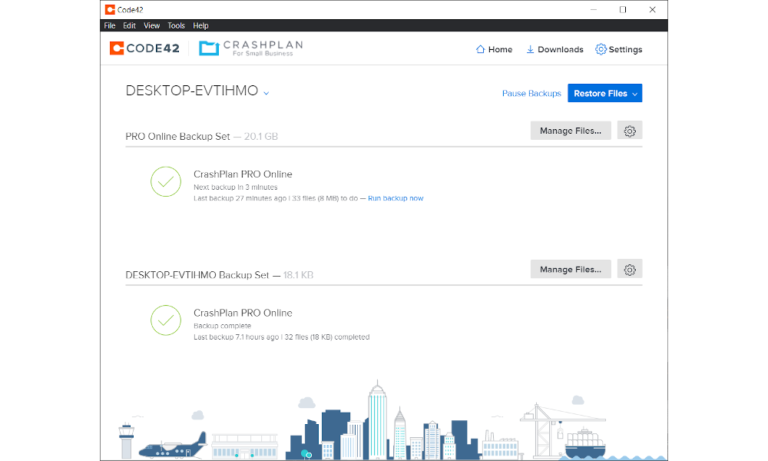The height and width of the screenshot is (461, 768).
Task: Click the 'Backup complete' status text
Action: tap(222, 326)
